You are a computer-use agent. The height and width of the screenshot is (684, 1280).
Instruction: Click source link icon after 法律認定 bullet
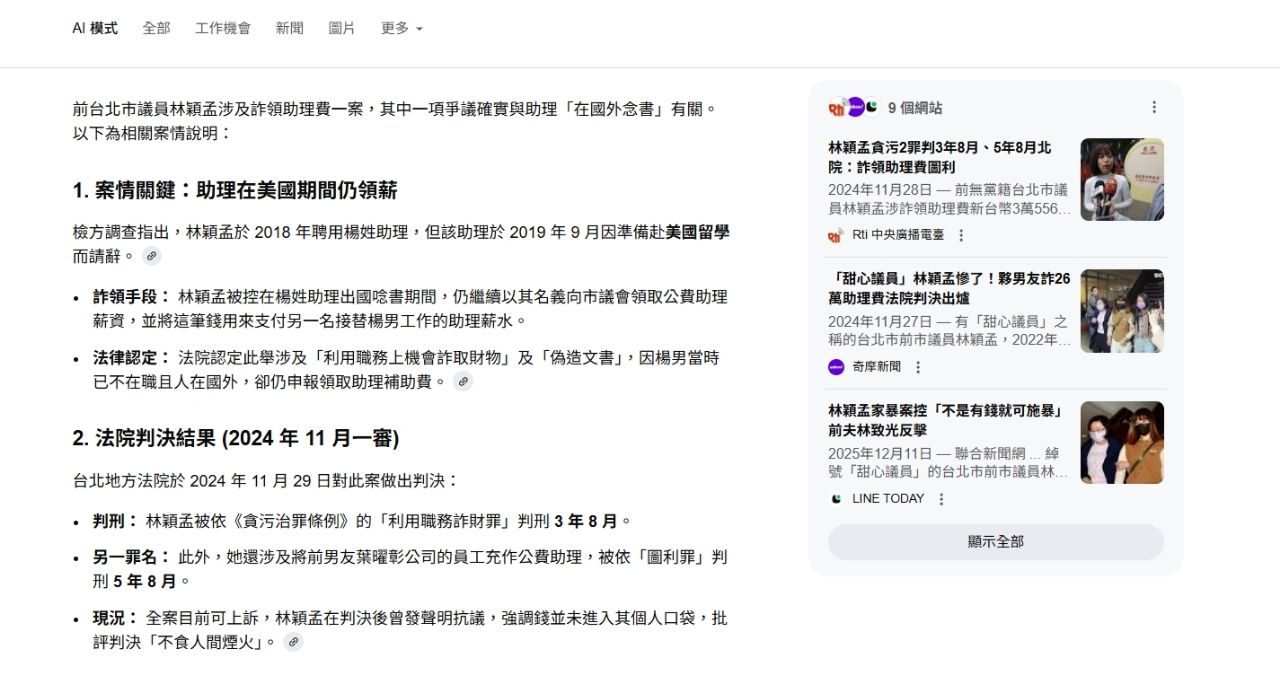(462, 381)
